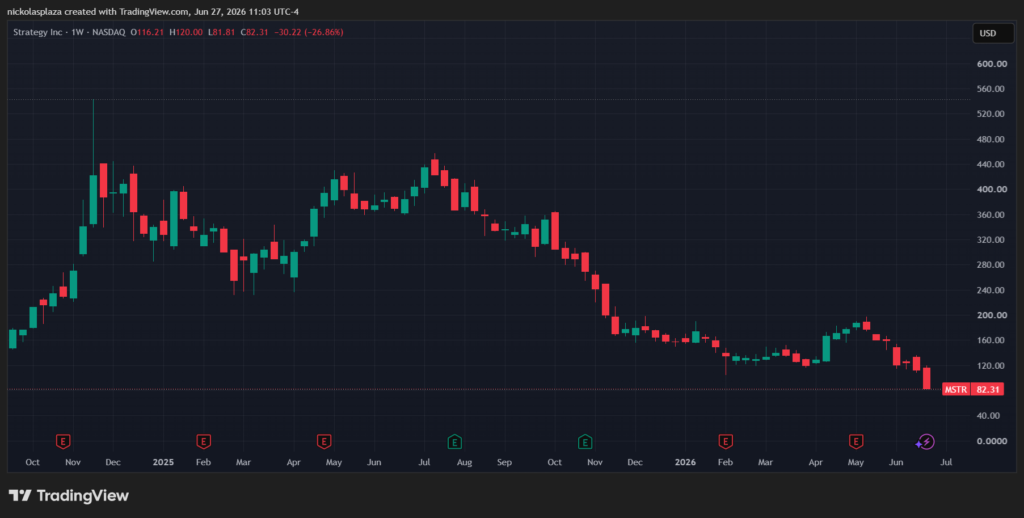Click the Jul label at the time axis end
Screen dimensions: 1024x518
946,462
